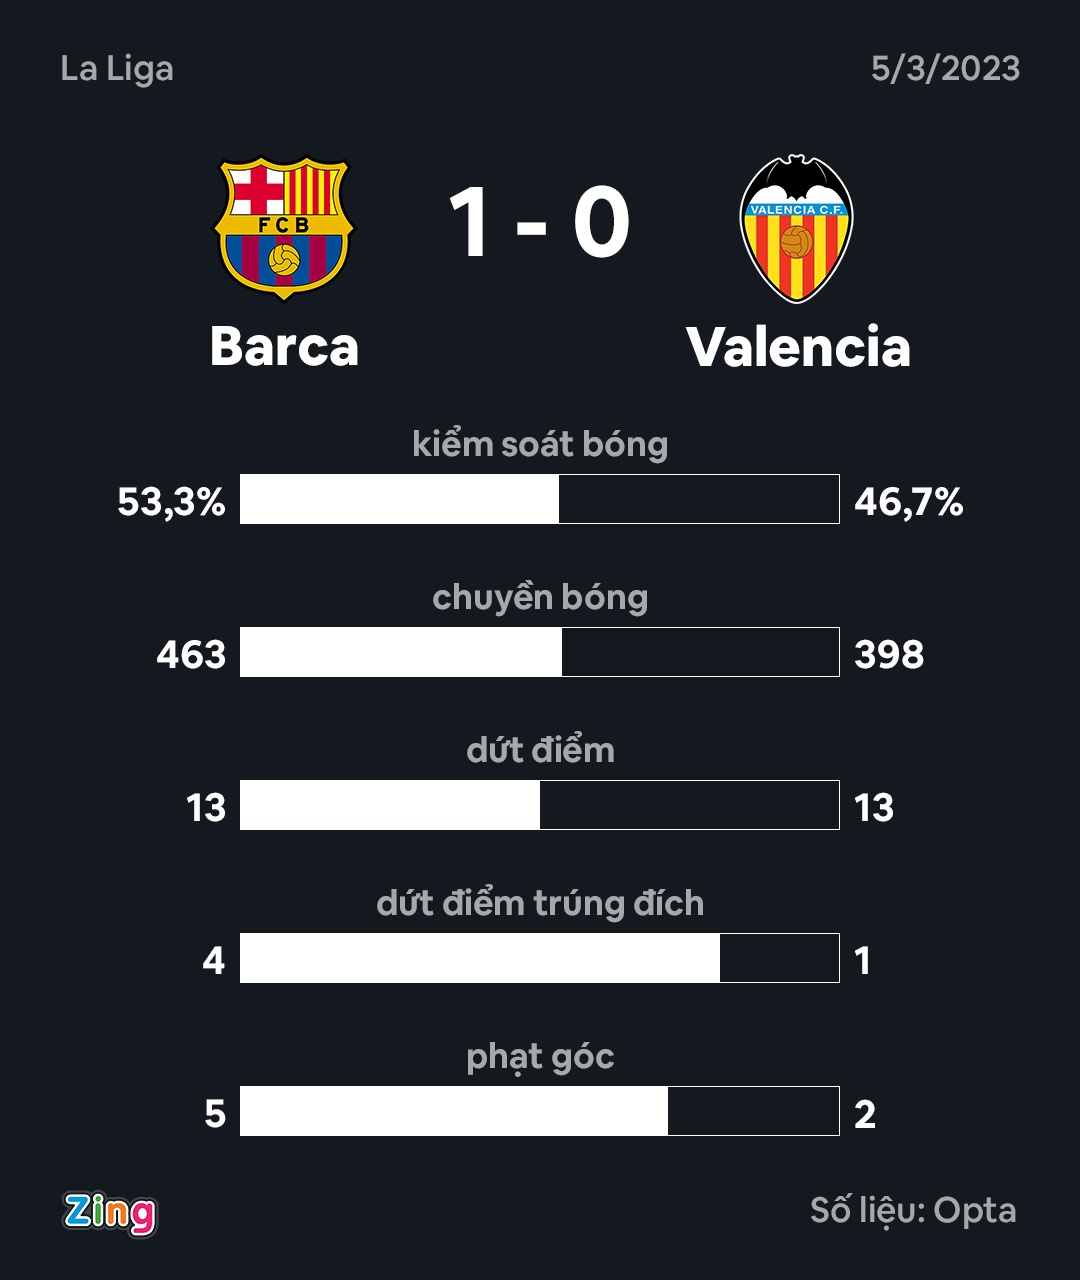1080x1280 pixels.
Task: Click the La Liga label
Action: point(117,69)
